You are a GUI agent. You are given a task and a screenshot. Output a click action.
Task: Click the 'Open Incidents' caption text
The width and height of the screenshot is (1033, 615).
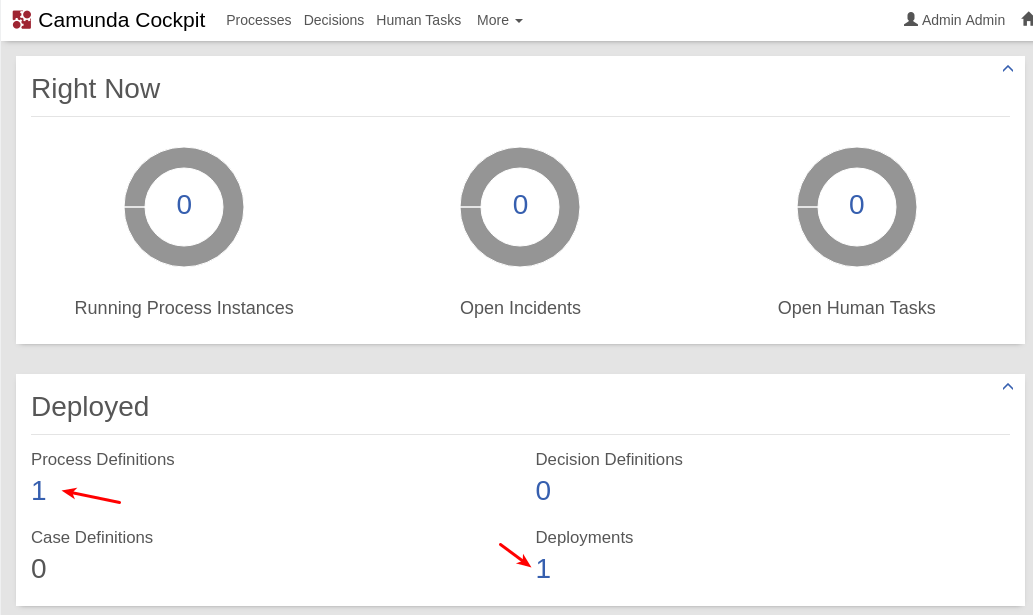(520, 308)
